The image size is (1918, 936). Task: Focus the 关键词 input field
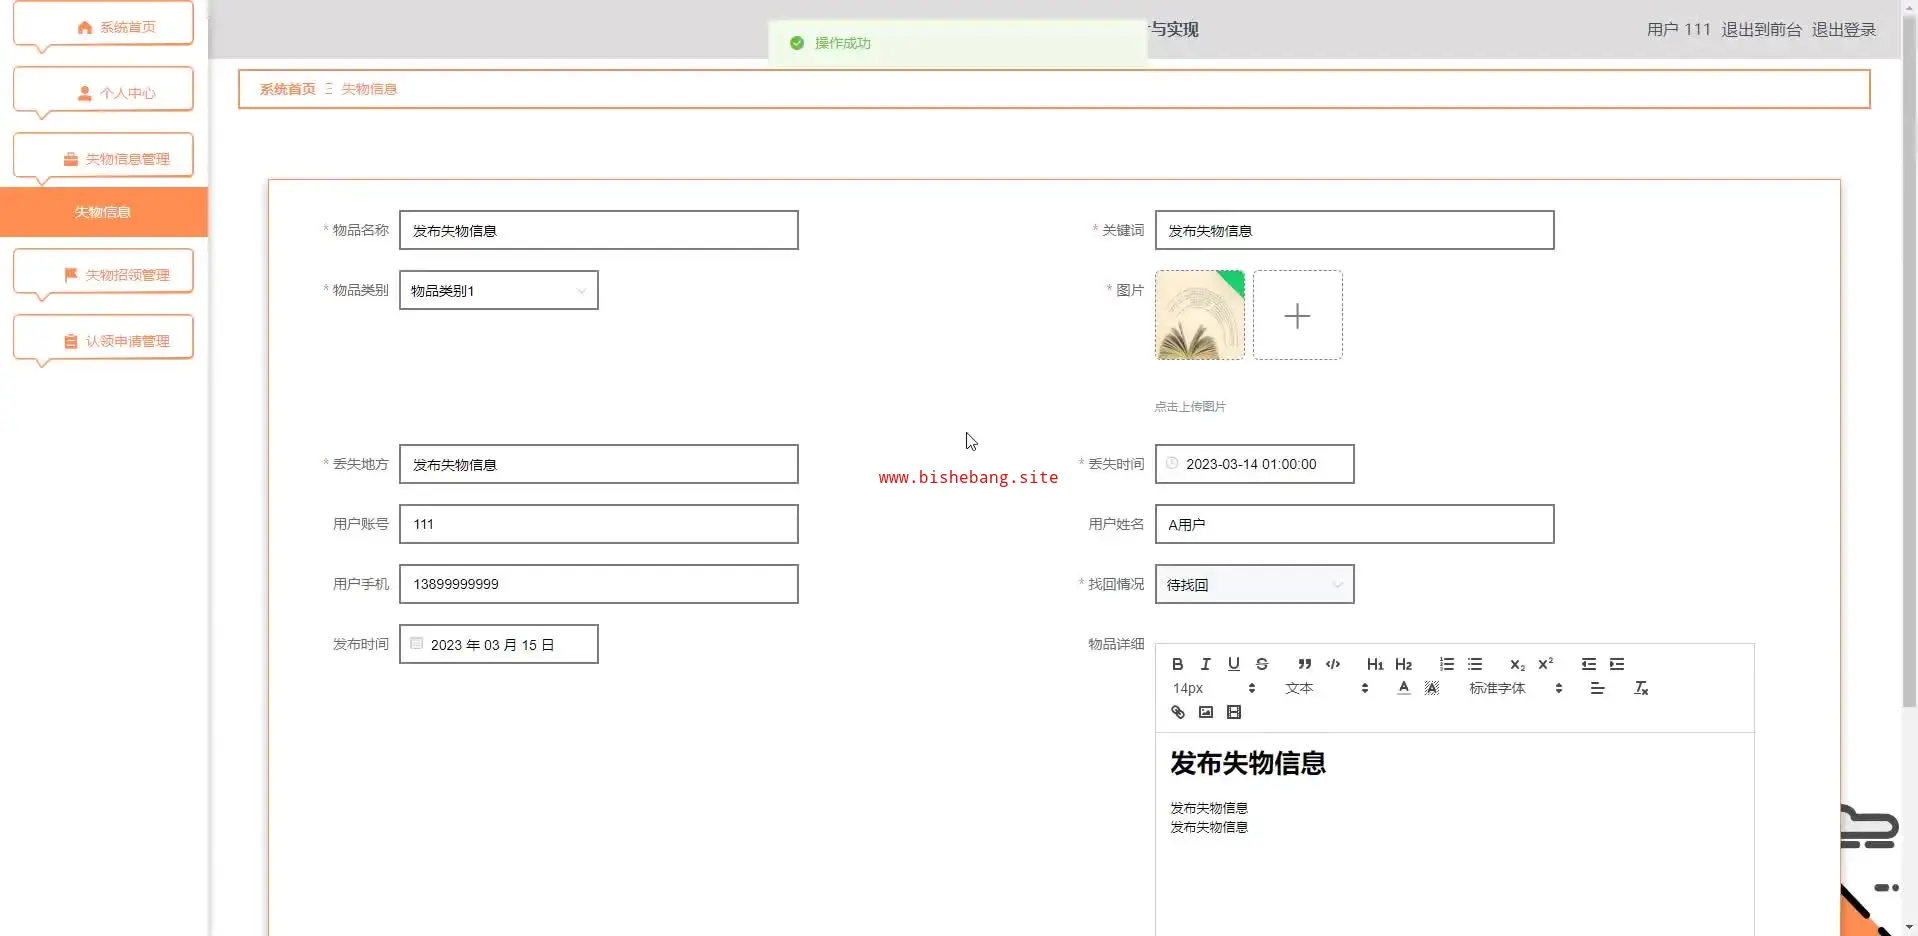click(x=1355, y=230)
